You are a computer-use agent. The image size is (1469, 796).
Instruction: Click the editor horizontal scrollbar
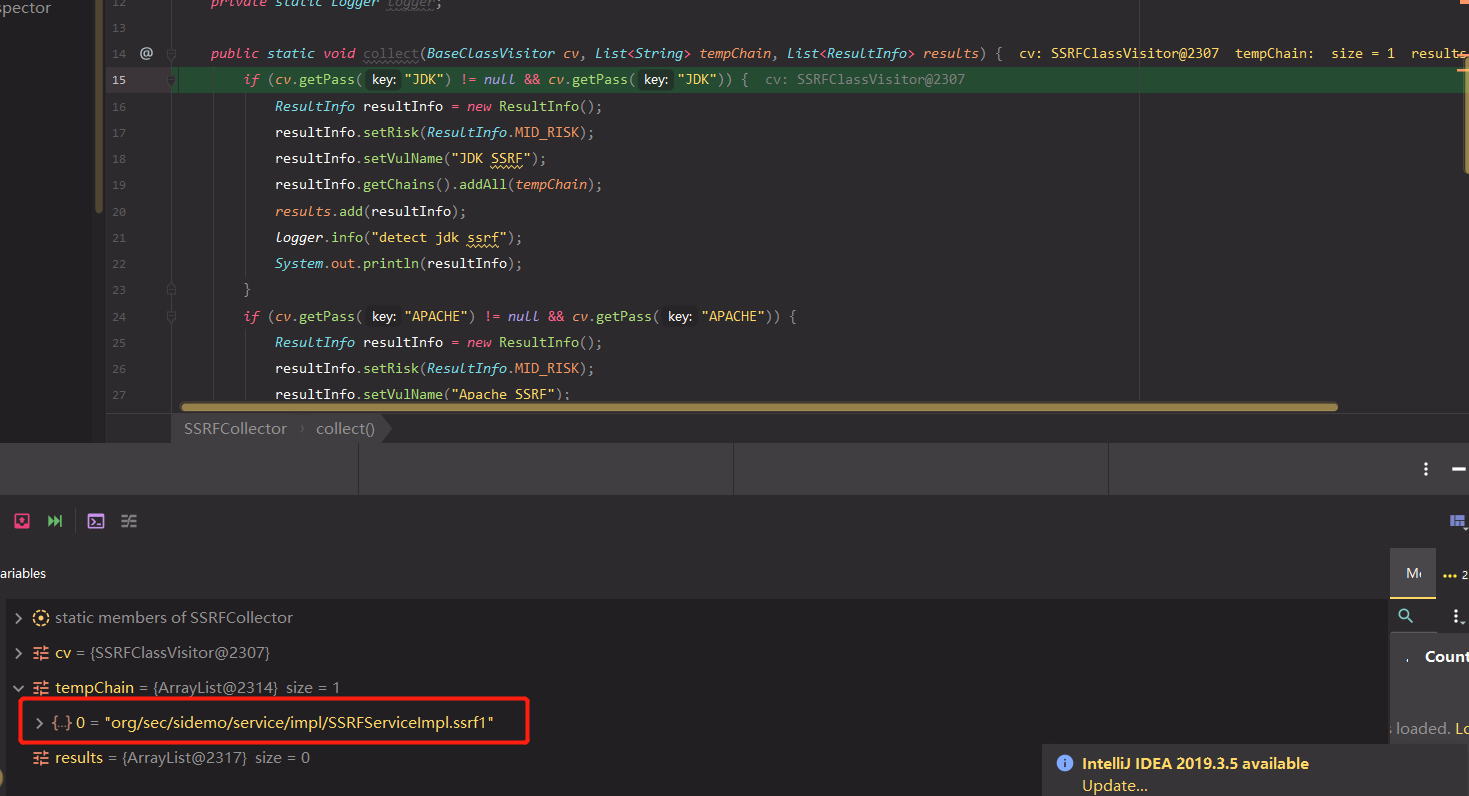click(x=758, y=407)
